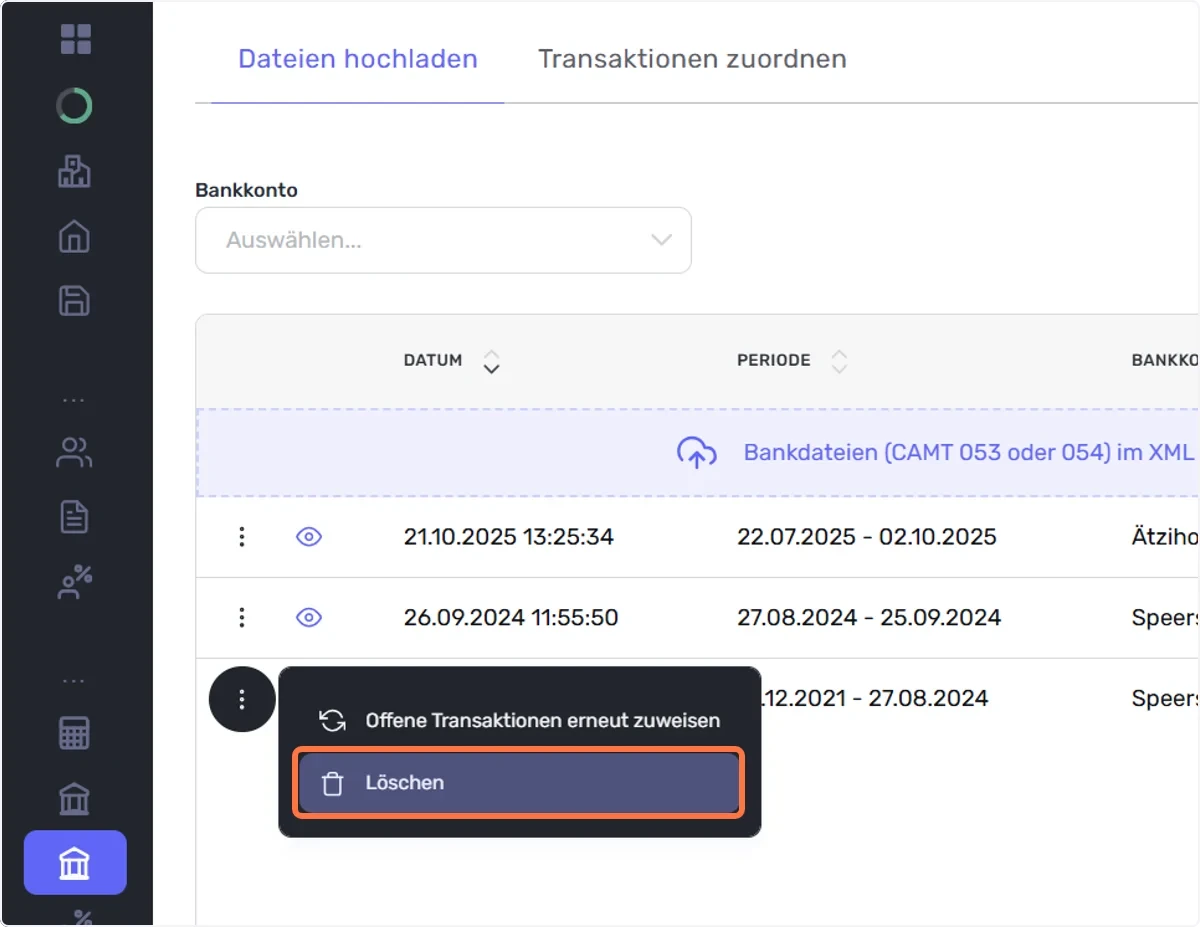Screen dimensions: 1200x927
Task: Switch to Dateien hochladen tab
Action: tap(358, 59)
